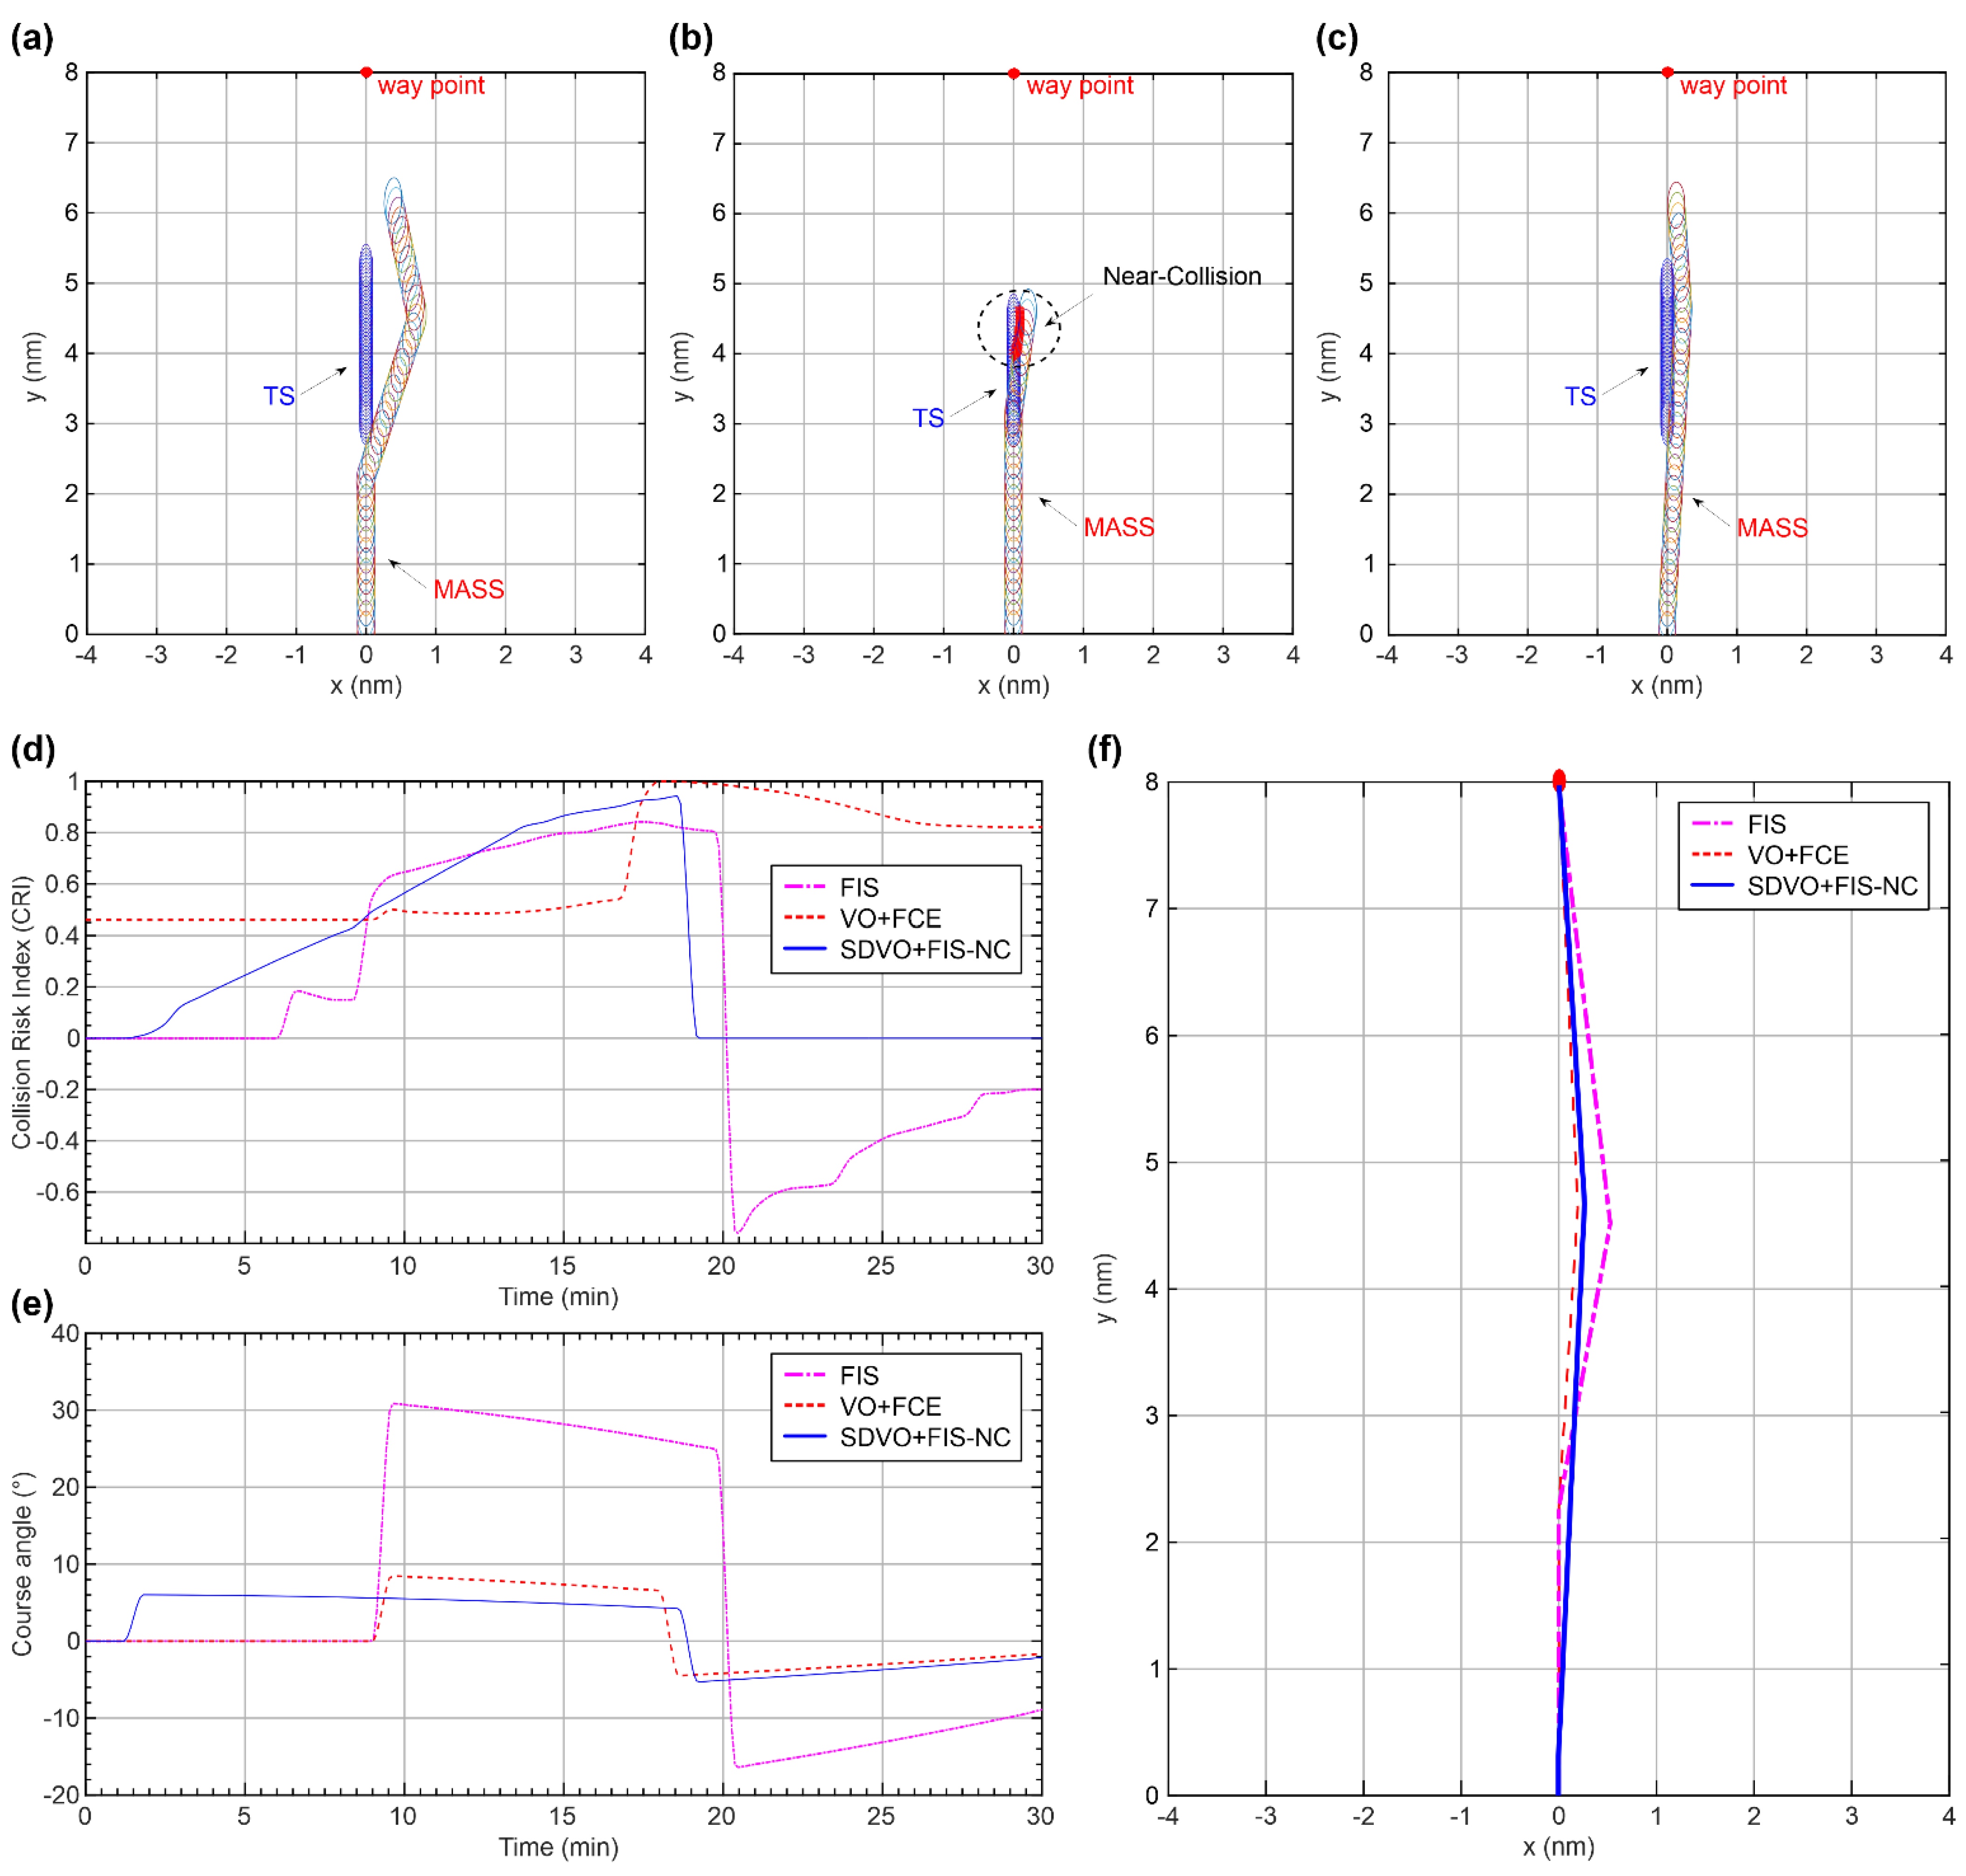Click the red way point marker in panel (b)
Image resolution: width=1966 pixels, height=1876 pixels.
[x=1013, y=73]
